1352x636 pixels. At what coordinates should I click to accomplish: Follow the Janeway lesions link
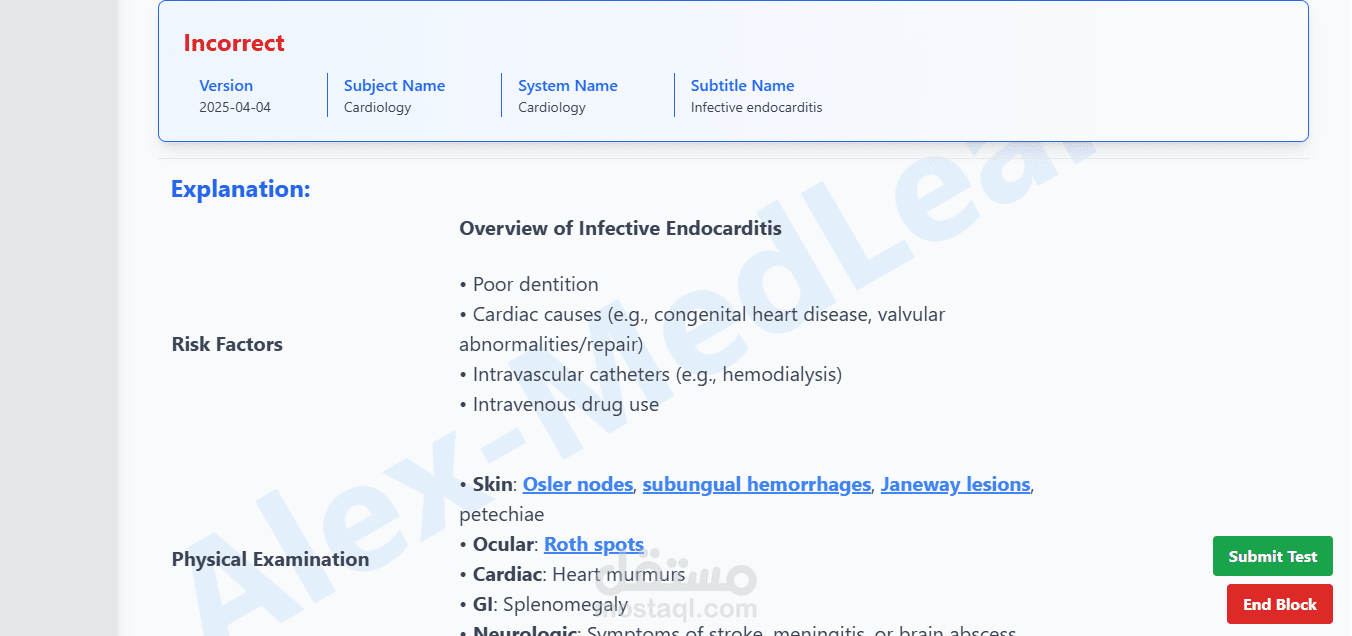[955, 484]
